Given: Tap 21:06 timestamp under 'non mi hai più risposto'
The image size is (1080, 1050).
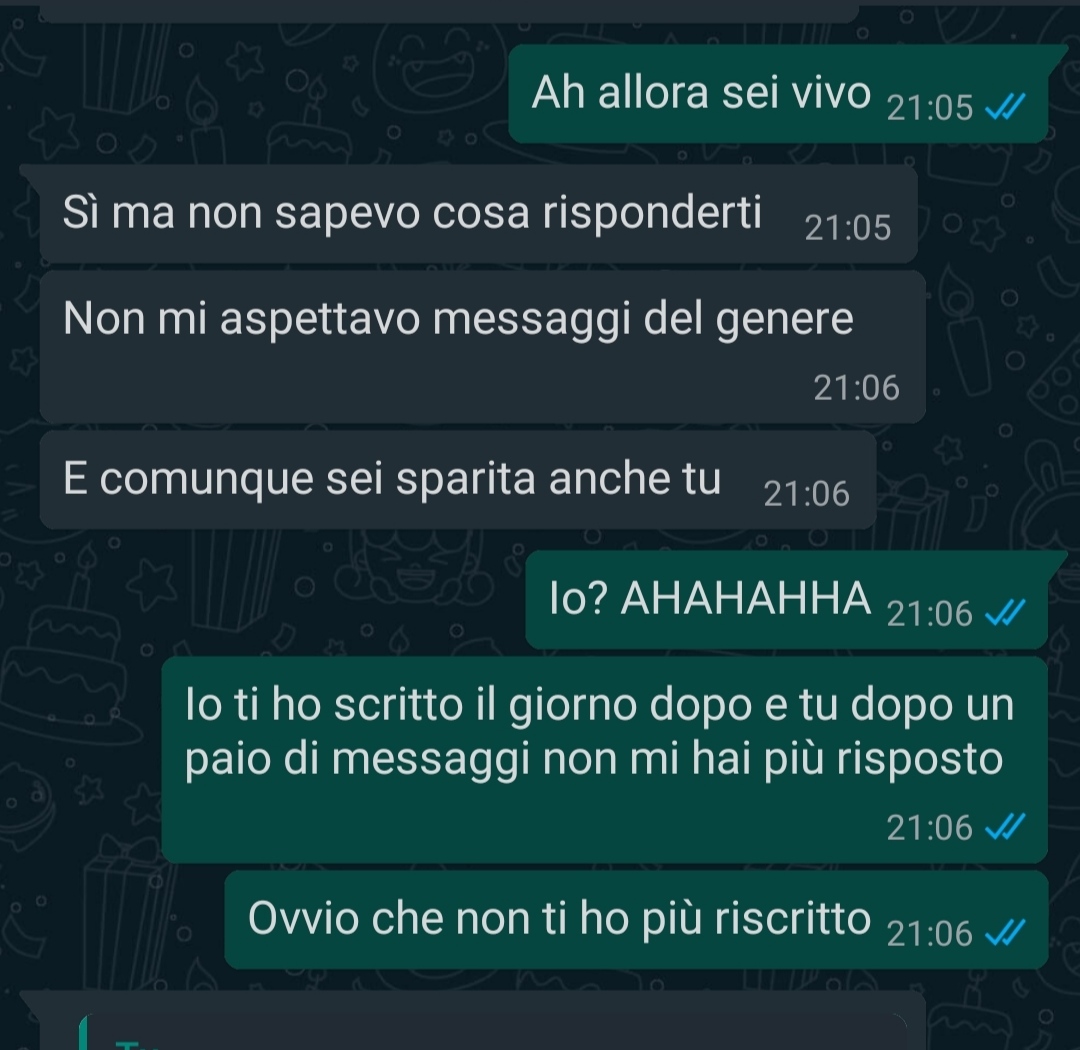Looking at the screenshot, I should click(x=930, y=827).
